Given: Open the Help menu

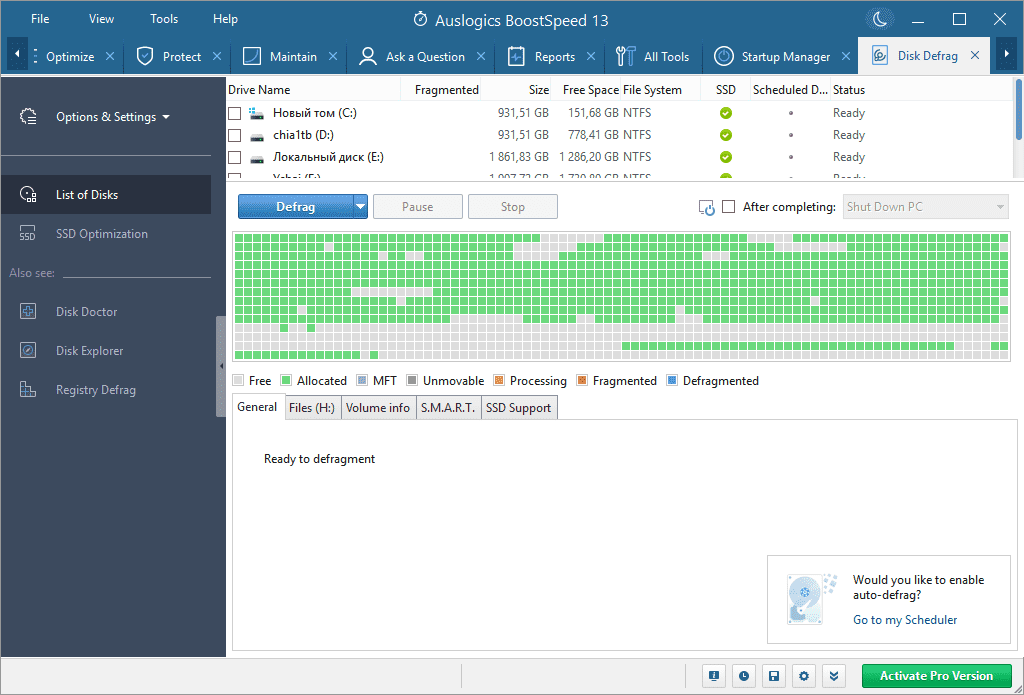Looking at the screenshot, I should pyautogui.click(x=225, y=19).
